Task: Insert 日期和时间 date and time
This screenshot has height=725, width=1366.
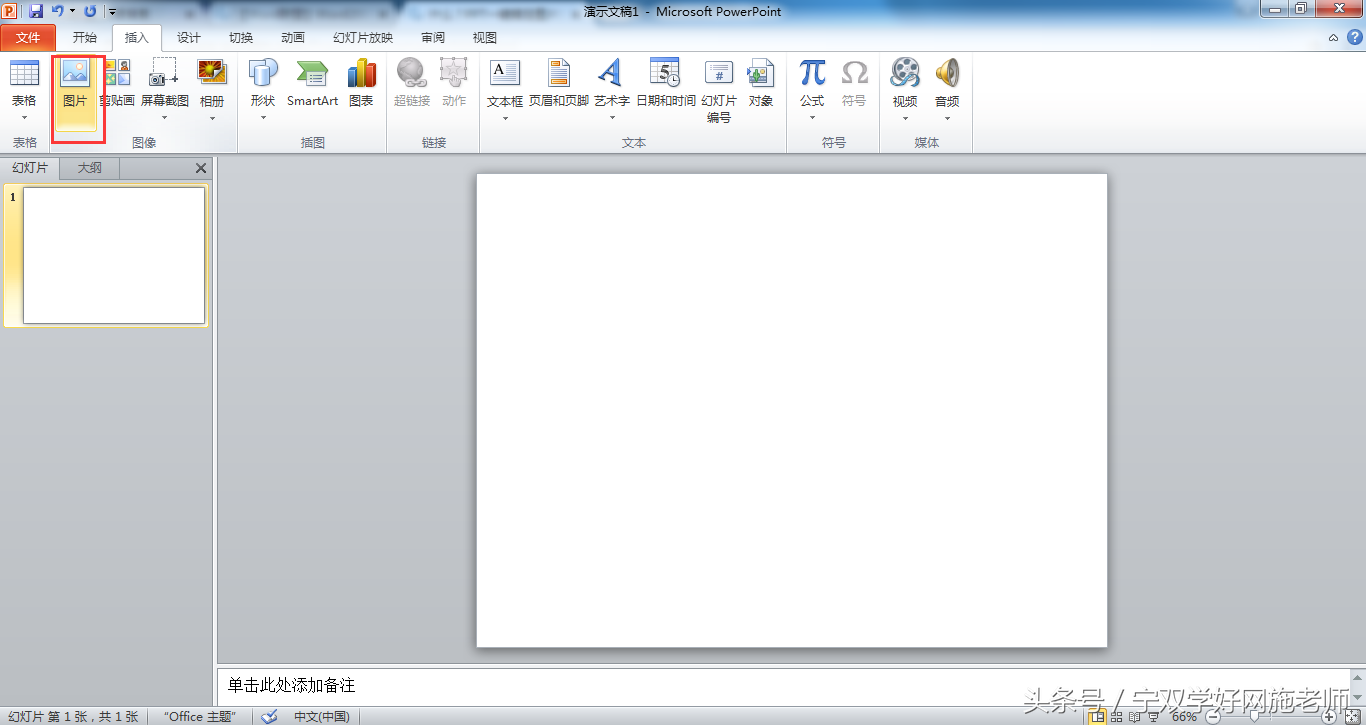Action: 666,83
